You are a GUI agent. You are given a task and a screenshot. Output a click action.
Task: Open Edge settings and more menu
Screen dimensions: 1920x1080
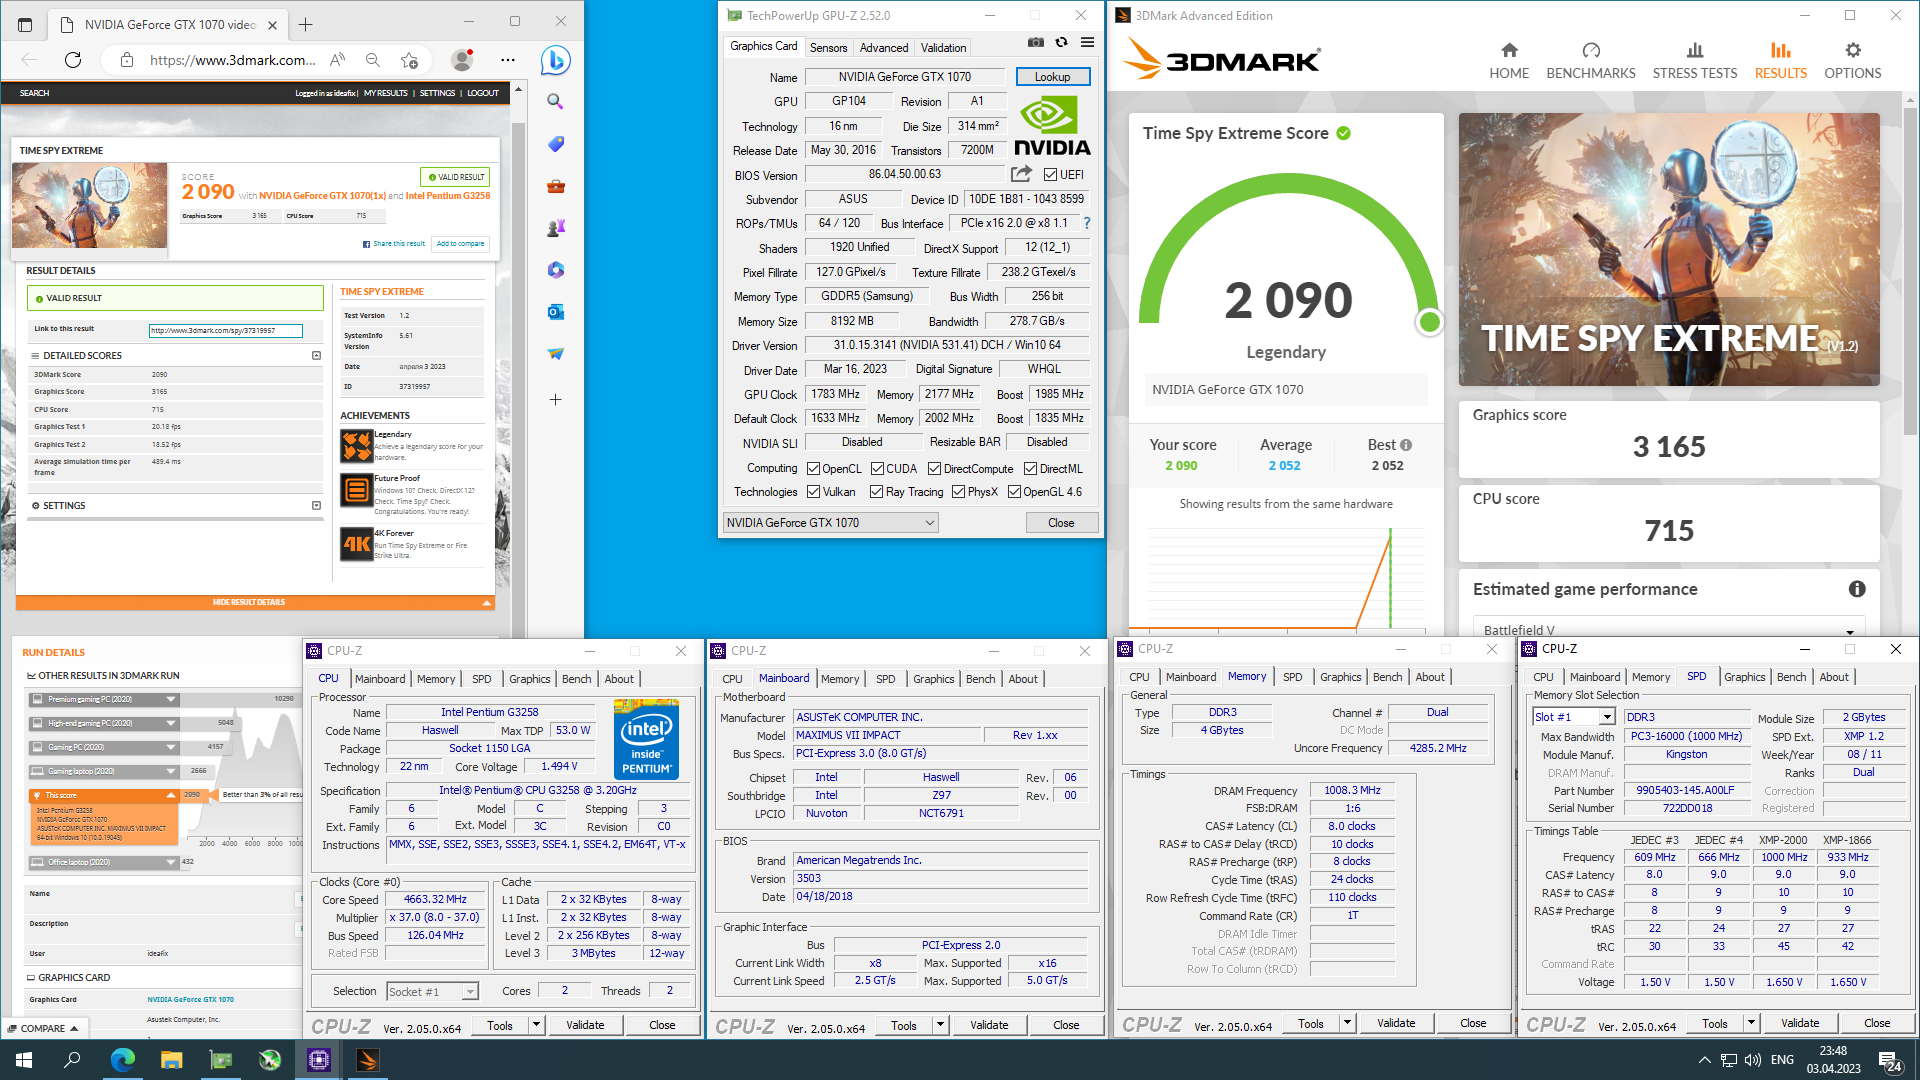(508, 60)
